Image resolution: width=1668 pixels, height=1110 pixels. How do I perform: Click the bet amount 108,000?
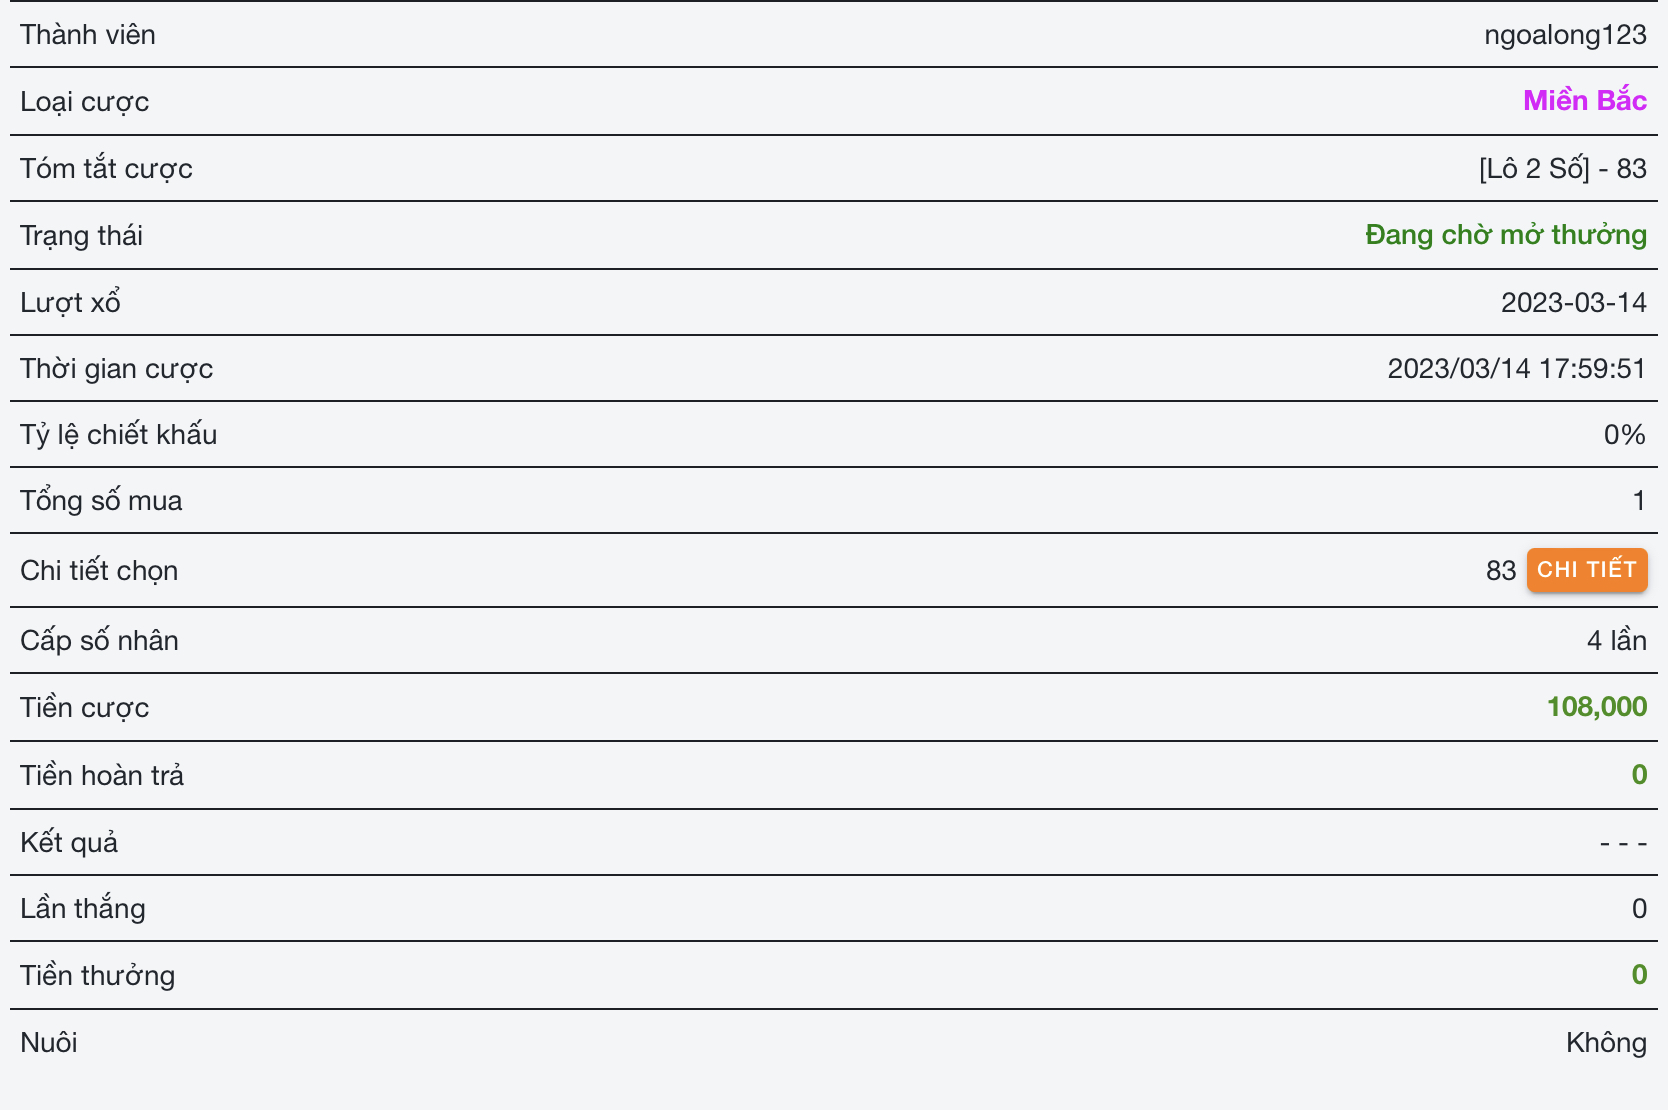pos(1596,707)
